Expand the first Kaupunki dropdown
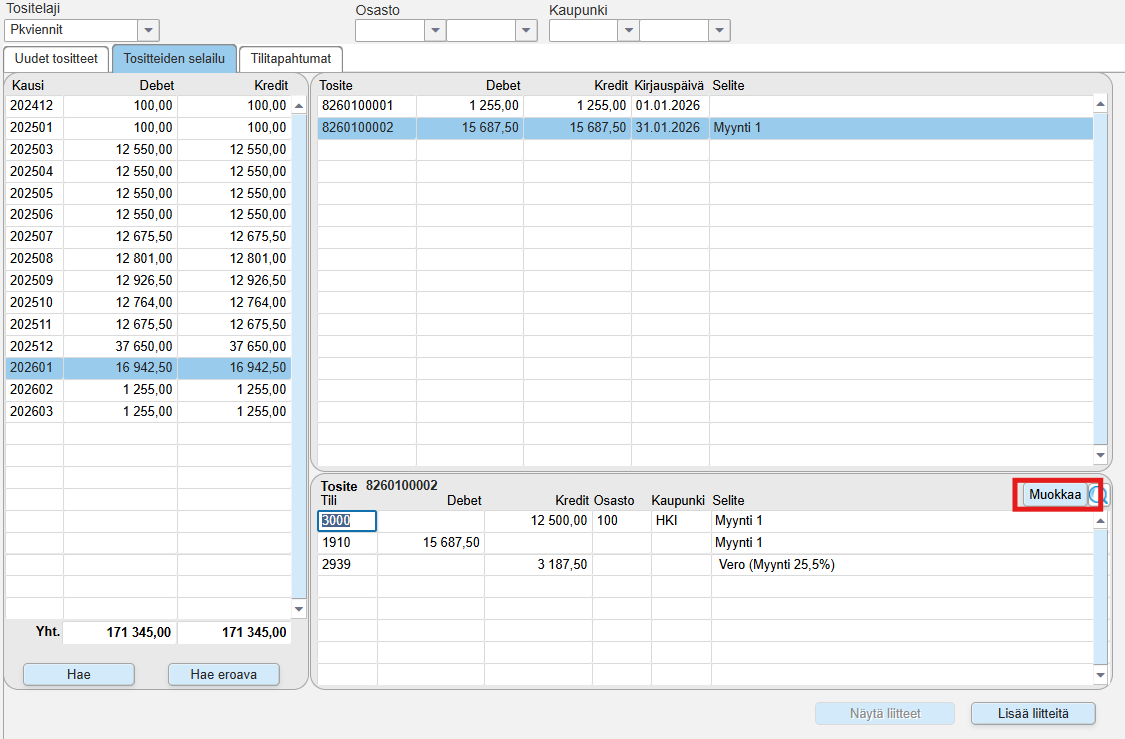This screenshot has height=739, width=1125. click(x=629, y=30)
